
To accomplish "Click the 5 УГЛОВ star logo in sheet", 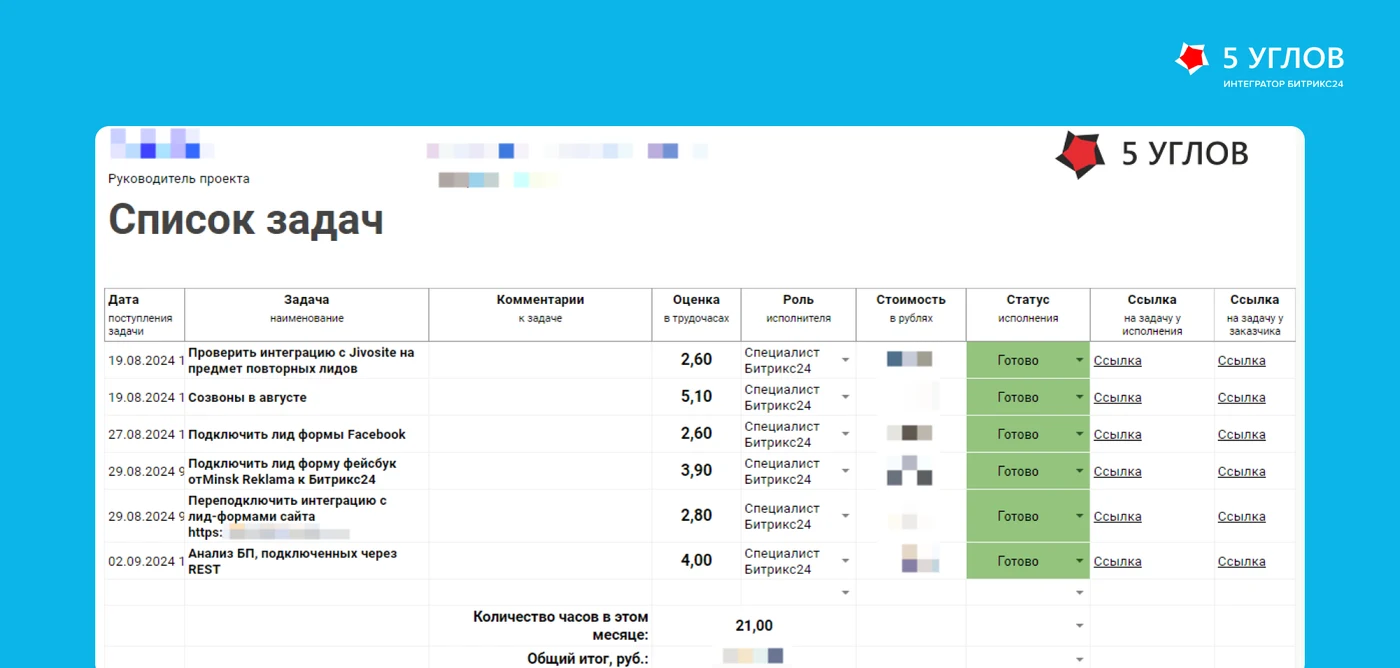I will pyautogui.click(x=1080, y=154).
